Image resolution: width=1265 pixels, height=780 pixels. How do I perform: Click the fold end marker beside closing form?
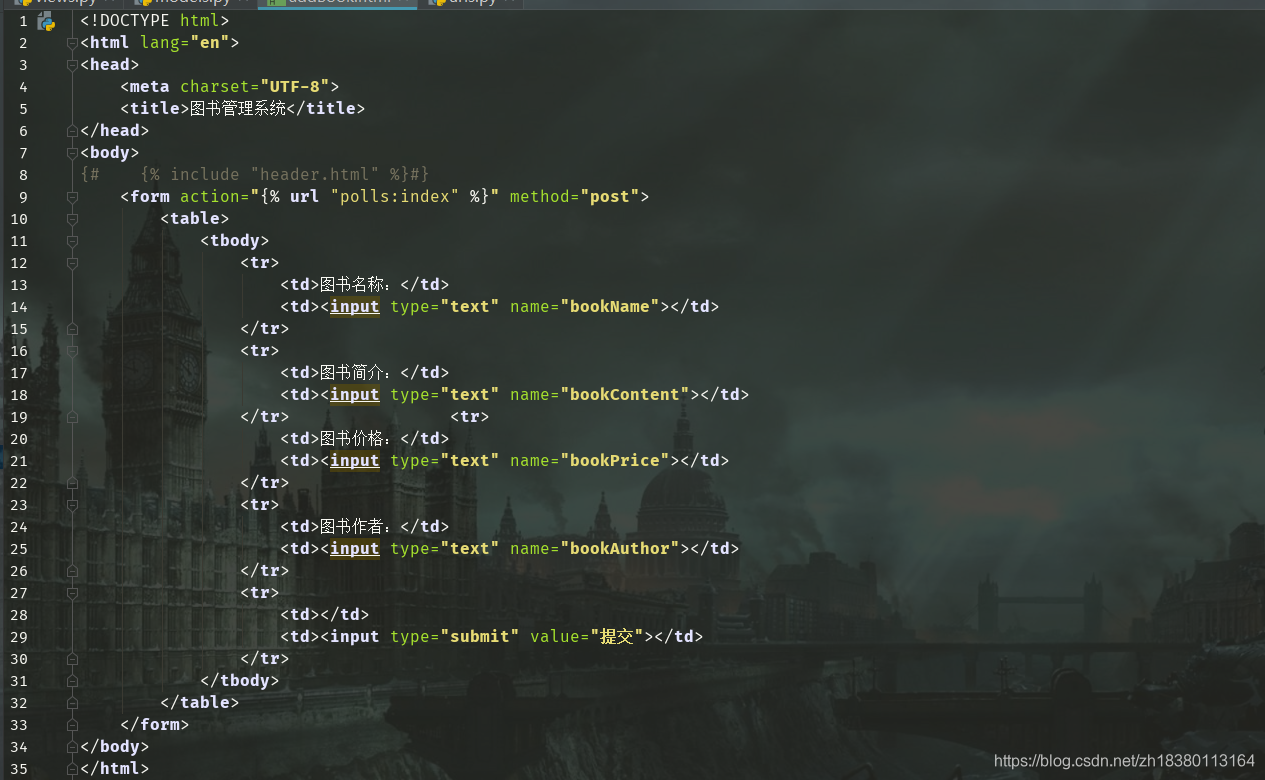coord(72,725)
